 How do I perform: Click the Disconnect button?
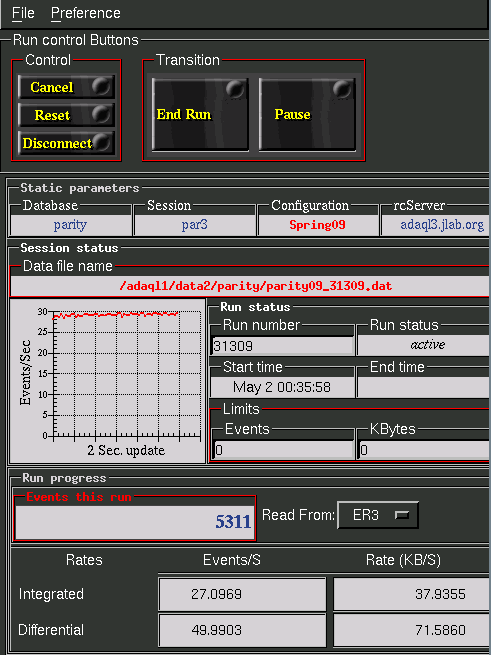pos(66,143)
